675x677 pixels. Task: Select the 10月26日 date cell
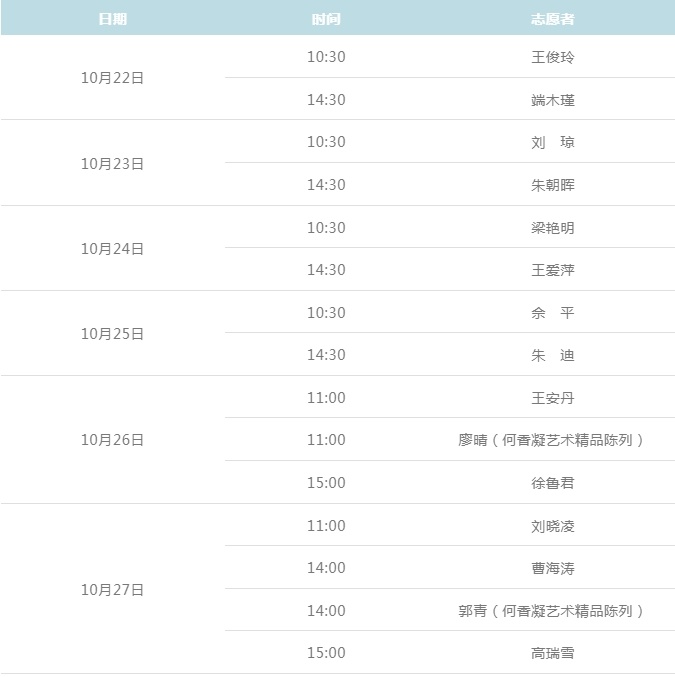coord(113,440)
